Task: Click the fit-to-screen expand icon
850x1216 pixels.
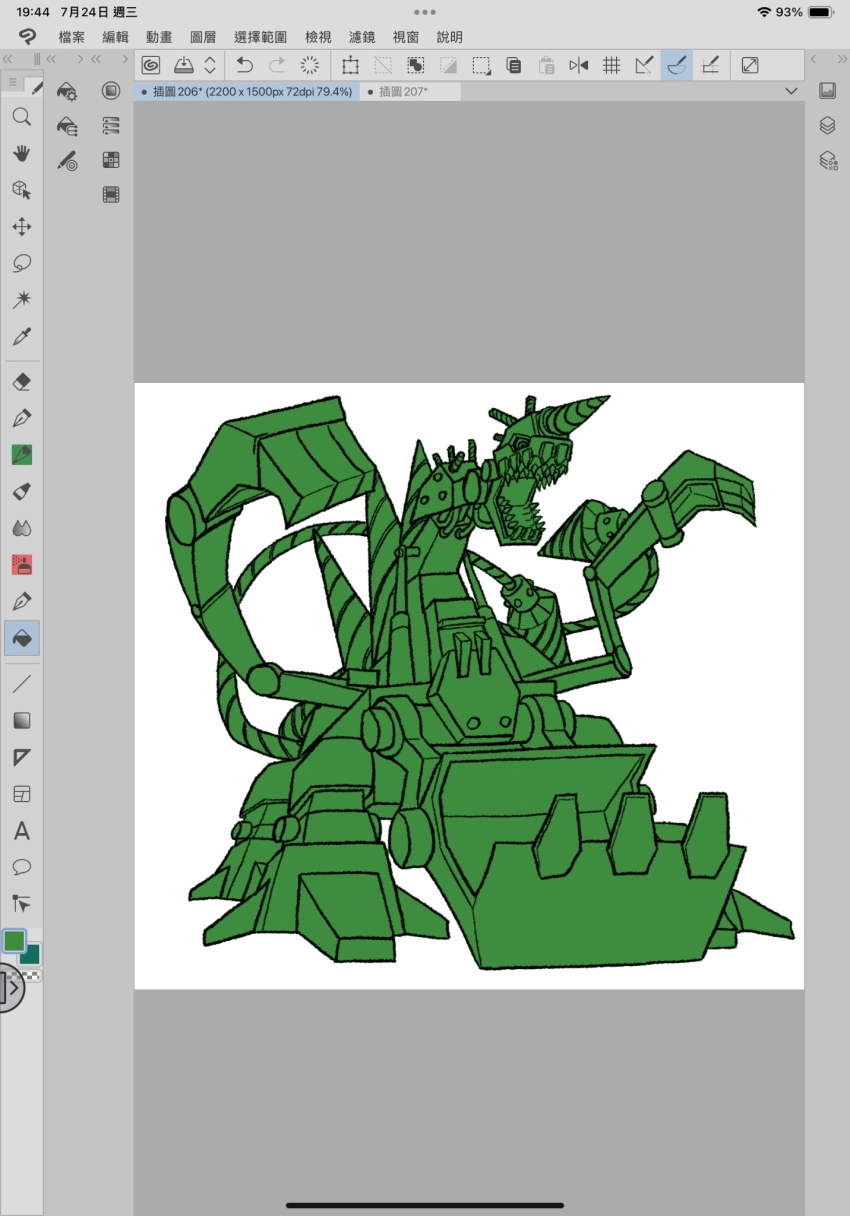Action: 750,65
